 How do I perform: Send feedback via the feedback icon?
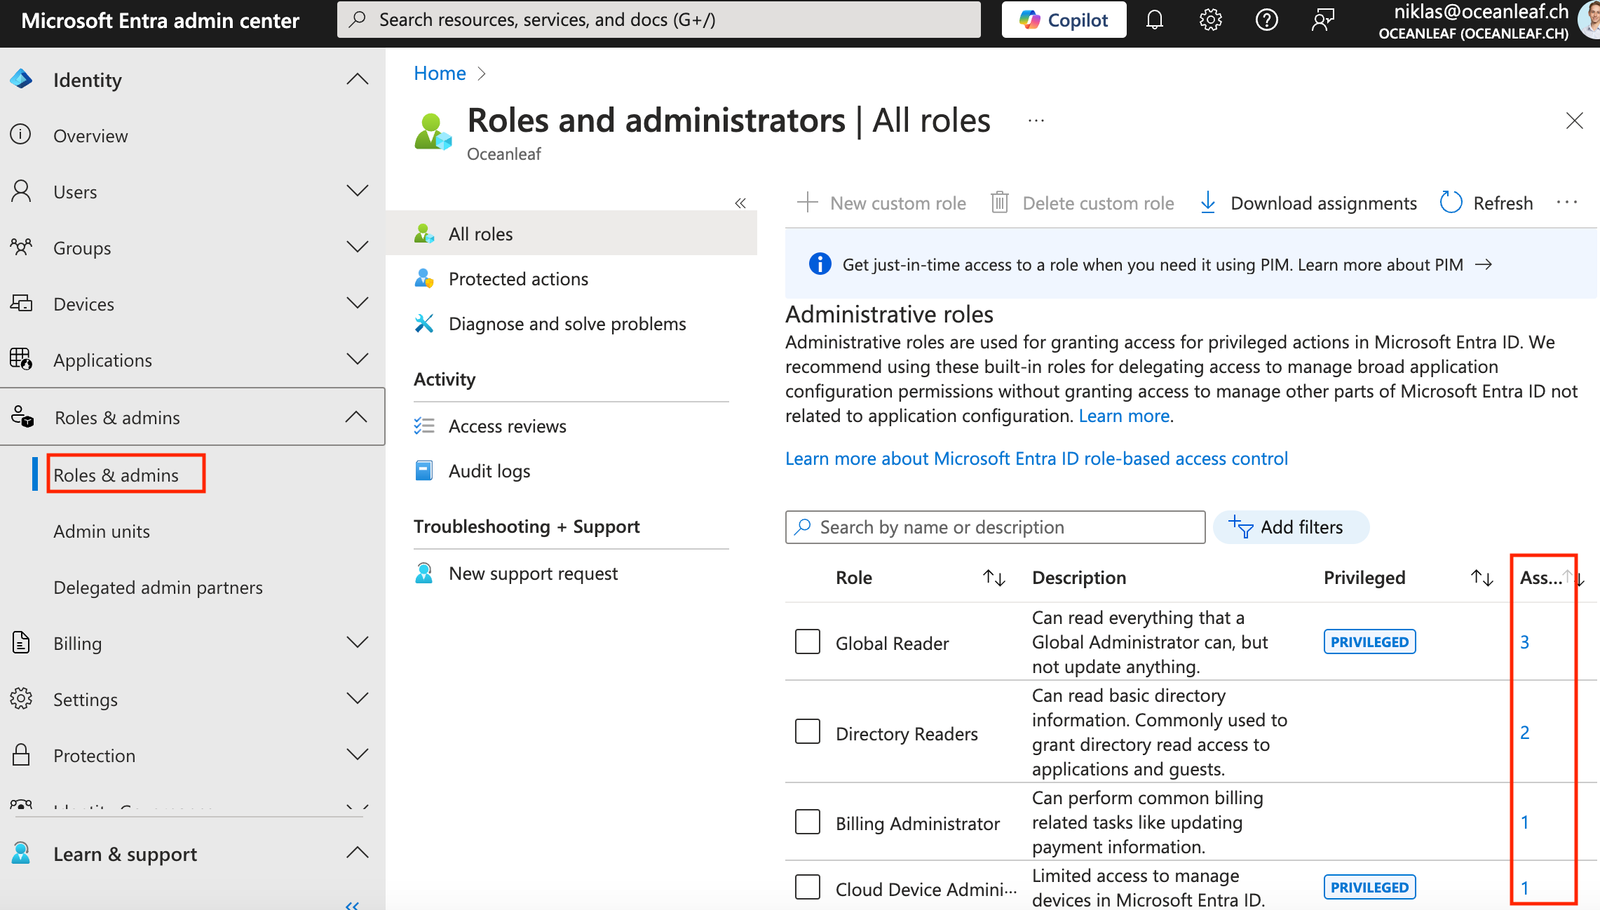click(1322, 19)
